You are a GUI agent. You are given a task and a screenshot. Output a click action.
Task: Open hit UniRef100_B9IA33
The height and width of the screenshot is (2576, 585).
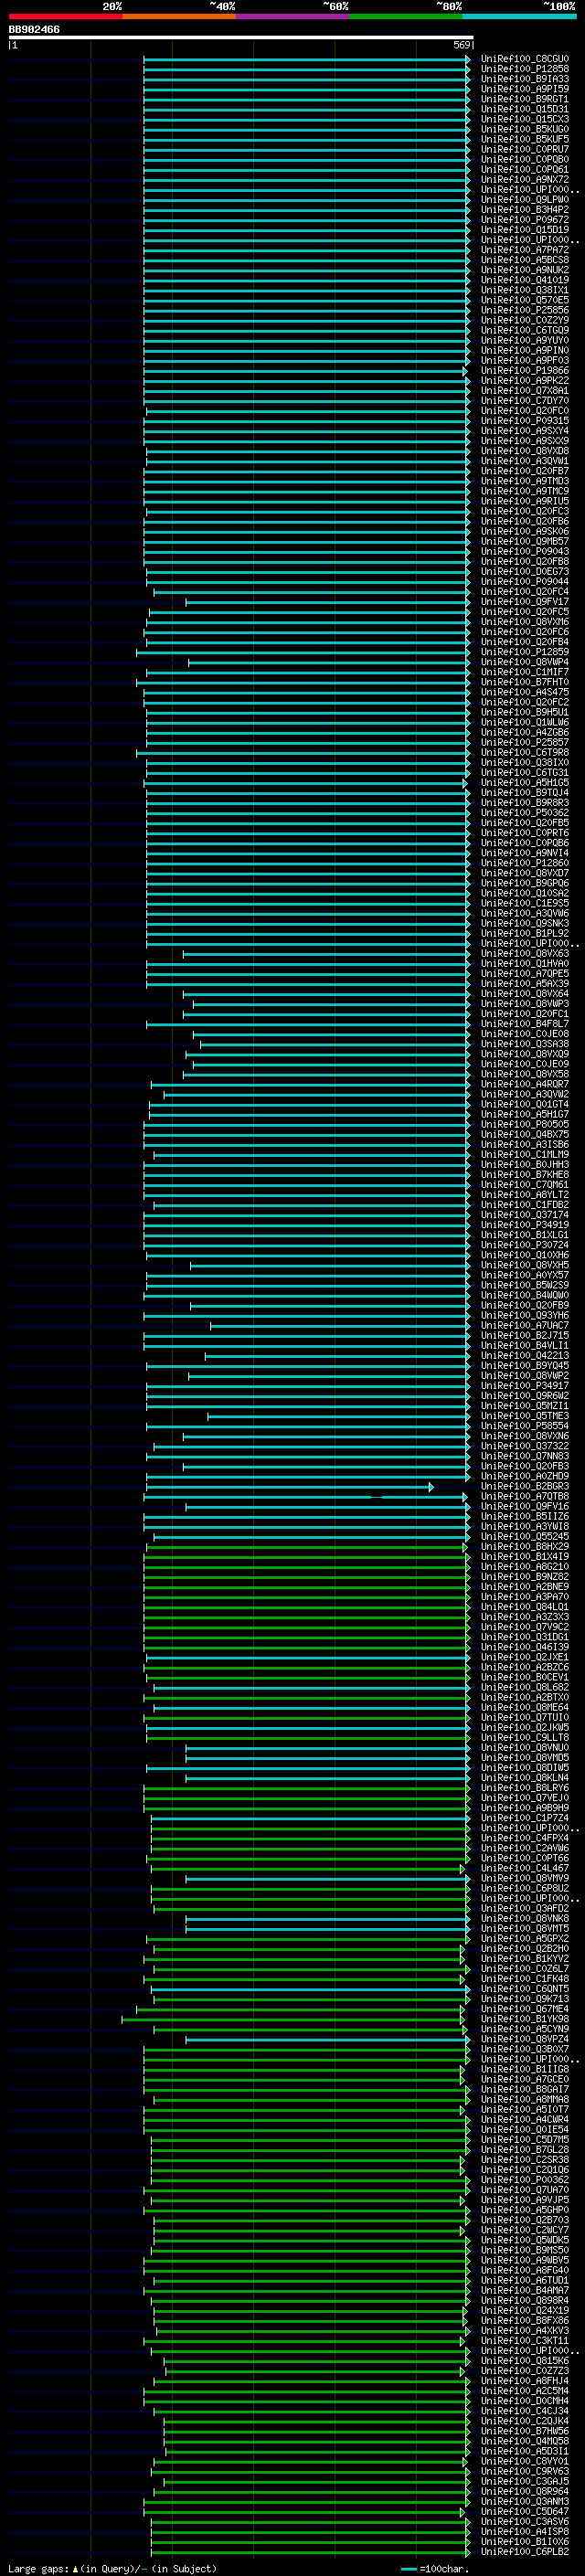point(524,79)
